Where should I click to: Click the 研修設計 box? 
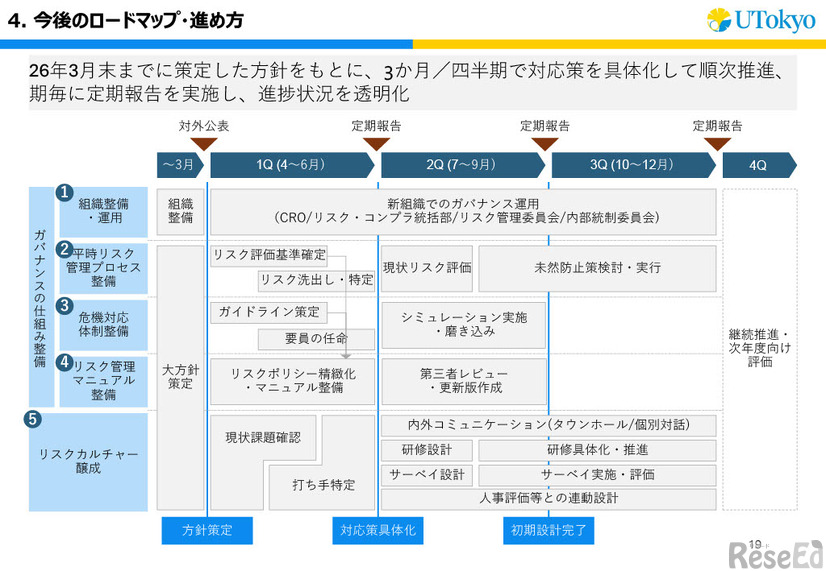(427, 450)
